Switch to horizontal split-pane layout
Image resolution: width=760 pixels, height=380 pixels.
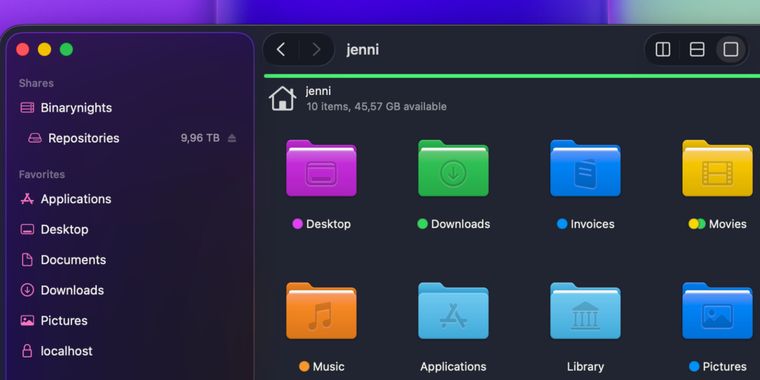pyautogui.click(x=697, y=49)
